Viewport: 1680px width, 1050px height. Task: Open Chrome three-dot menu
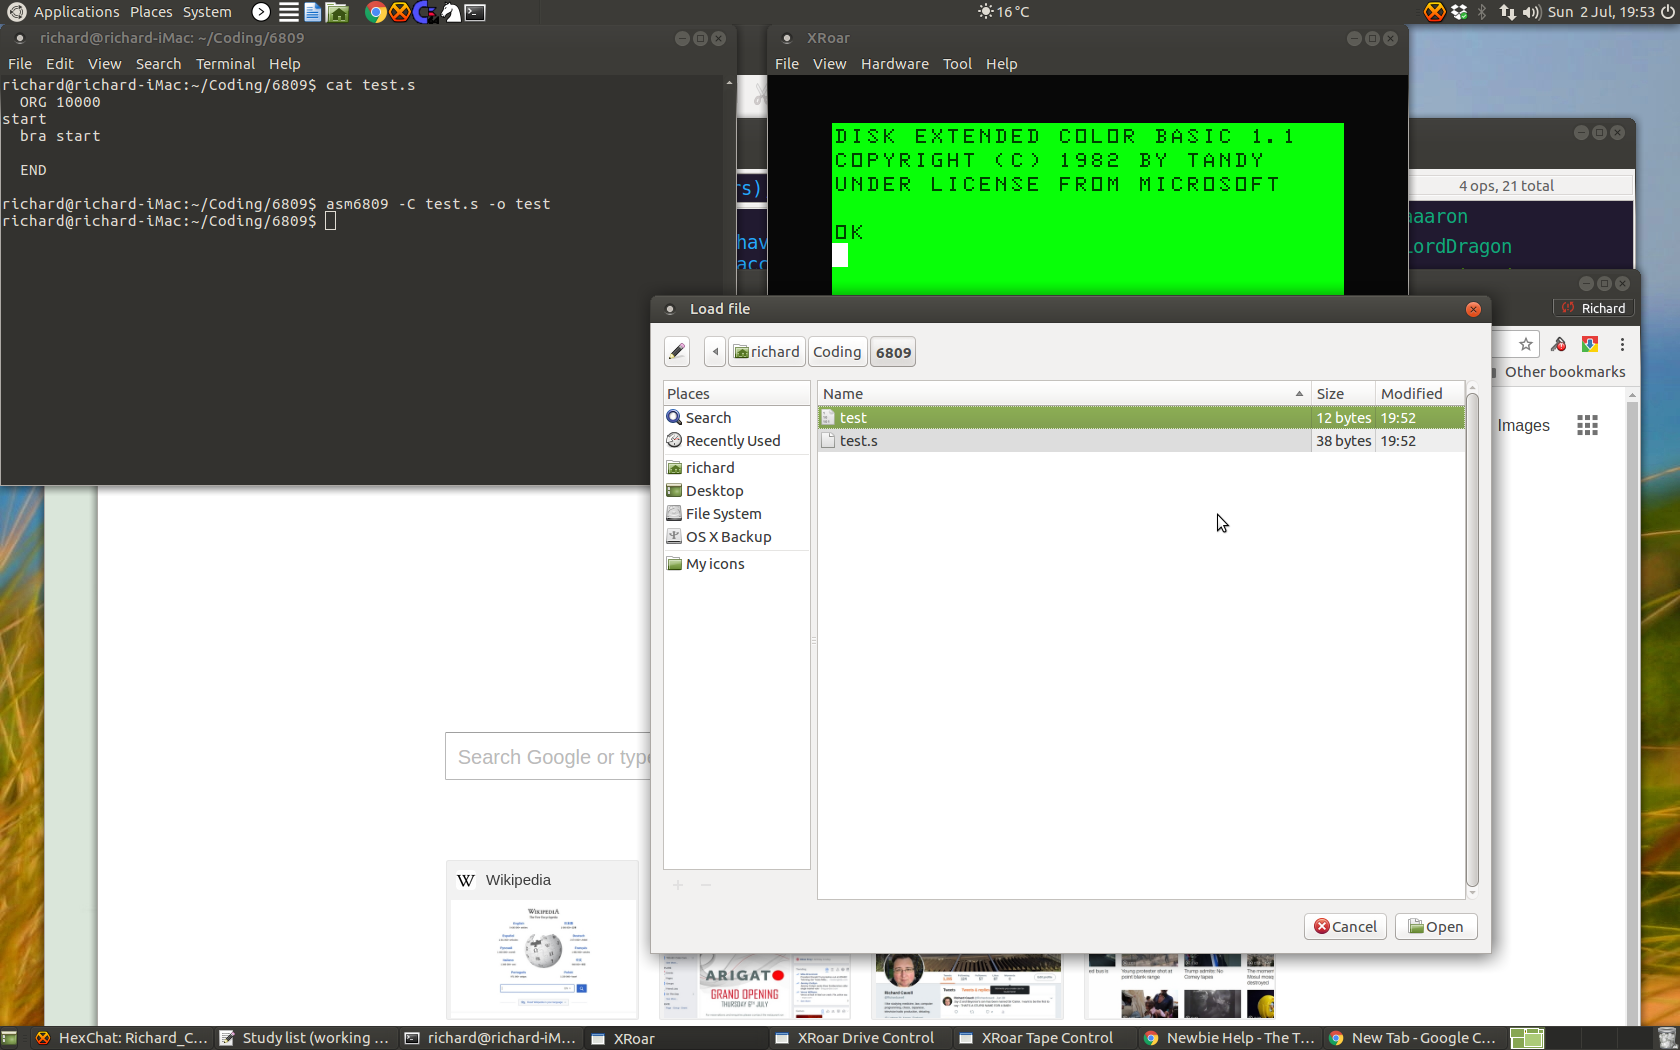[1622, 344]
